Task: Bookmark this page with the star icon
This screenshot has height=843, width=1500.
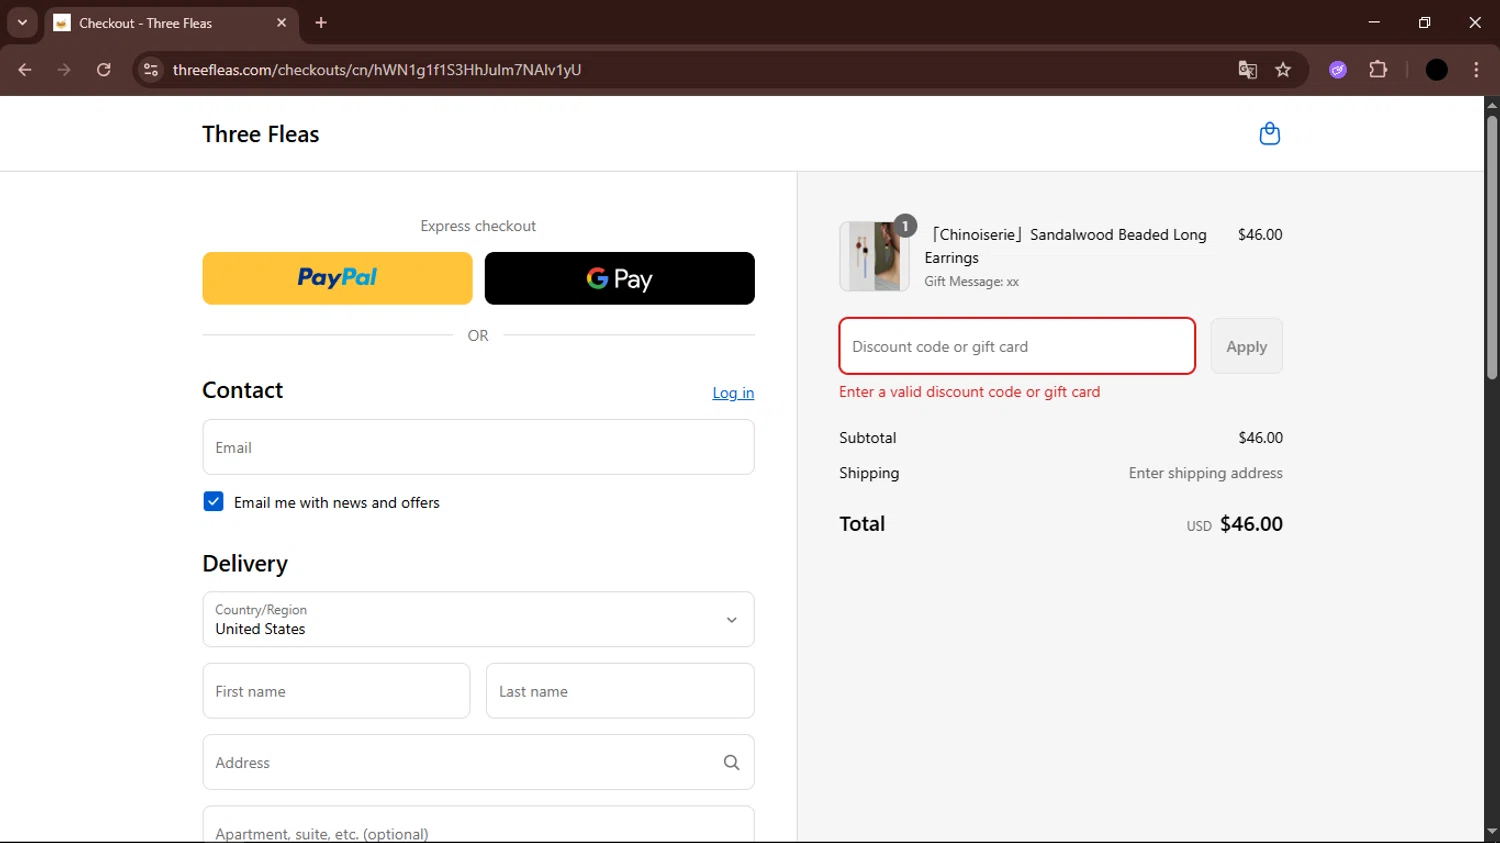Action: [x=1283, y=70]
